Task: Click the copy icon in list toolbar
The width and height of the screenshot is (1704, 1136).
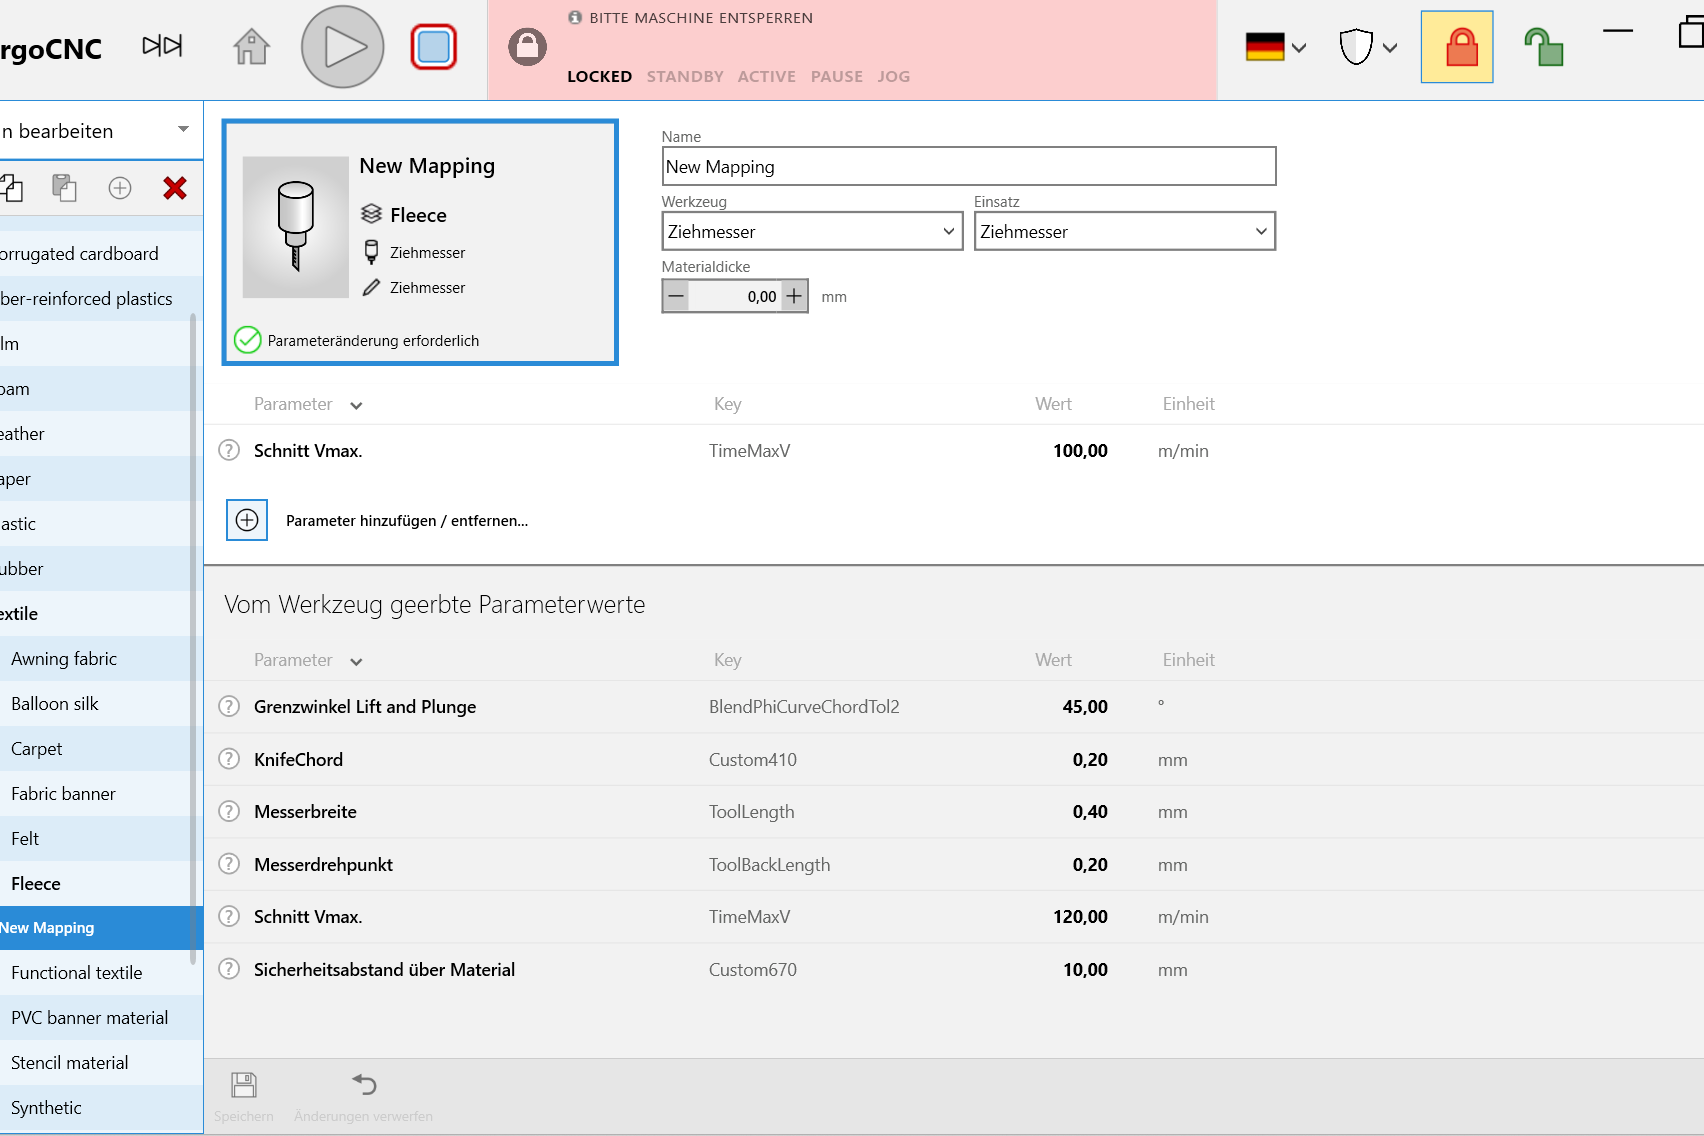Action: 12,188
